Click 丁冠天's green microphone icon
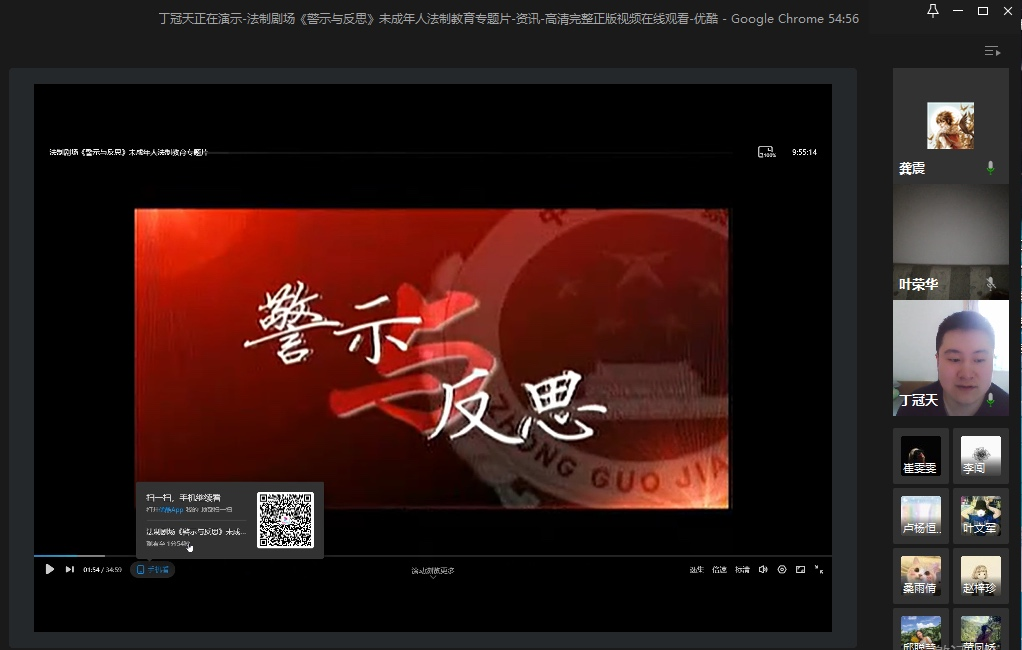The width and height of the screenshot is (1022, 650). tap(990, 400)
